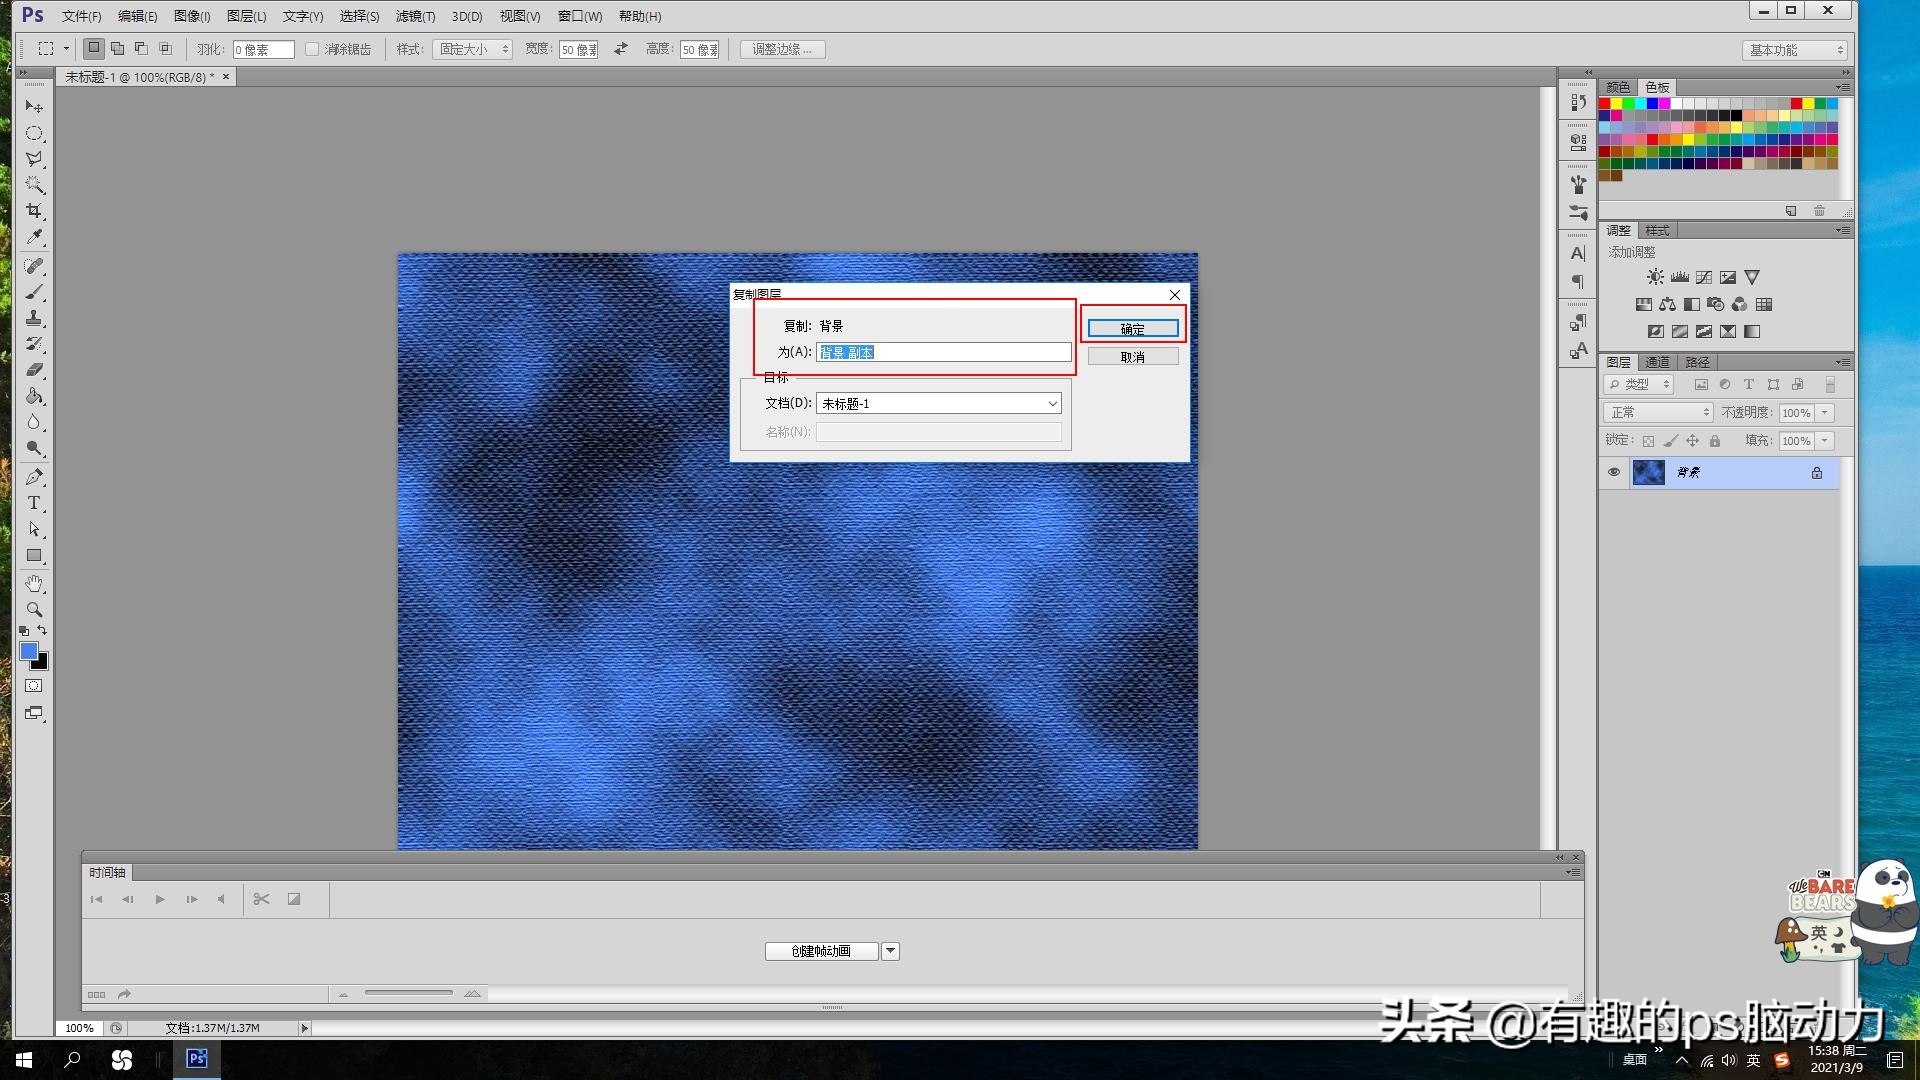Screen dimensions: 1920x1080
Task: Click 确定 to duplicate layer
Action: pyautogui.click(x=1132, y=329)
